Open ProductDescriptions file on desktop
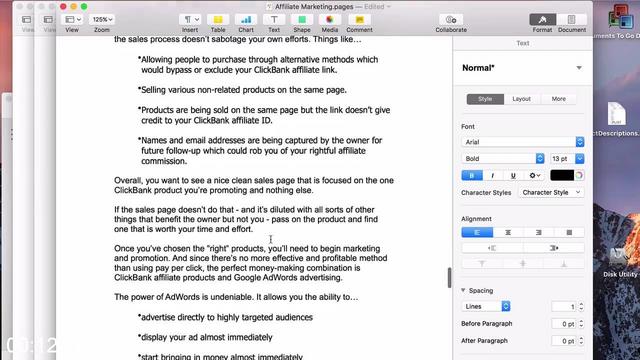 (616, 118)
